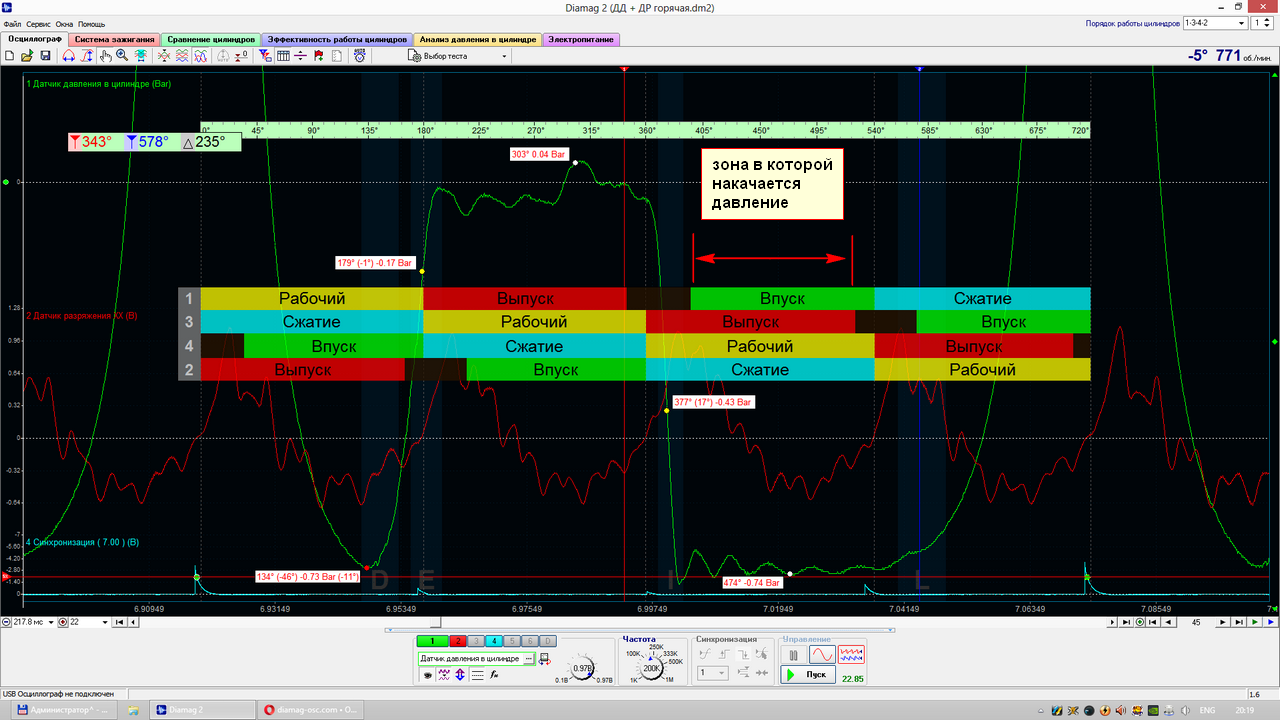The height and width of the screenshot is (720, 1280).
Task: Click the voltage range knob showing 0.97B
Action: point(582,668)
